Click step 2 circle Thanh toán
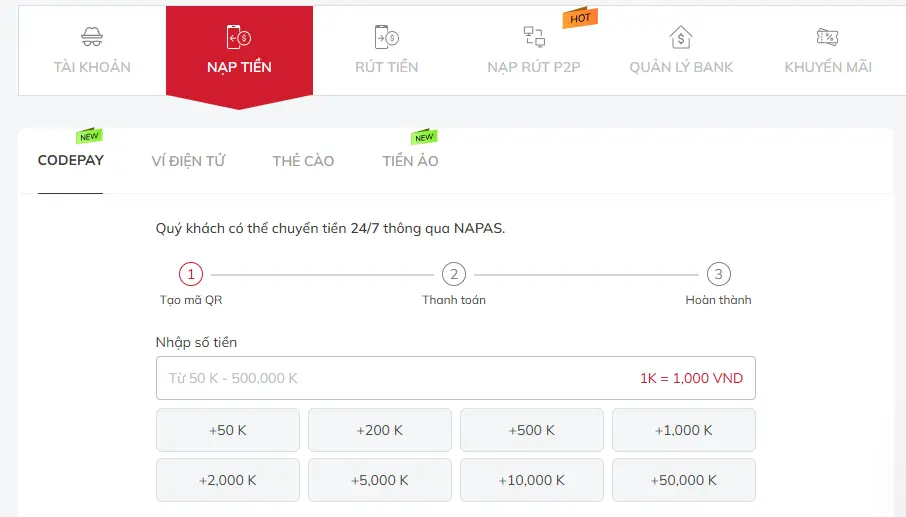906x517 pixels. click(454, 274)
